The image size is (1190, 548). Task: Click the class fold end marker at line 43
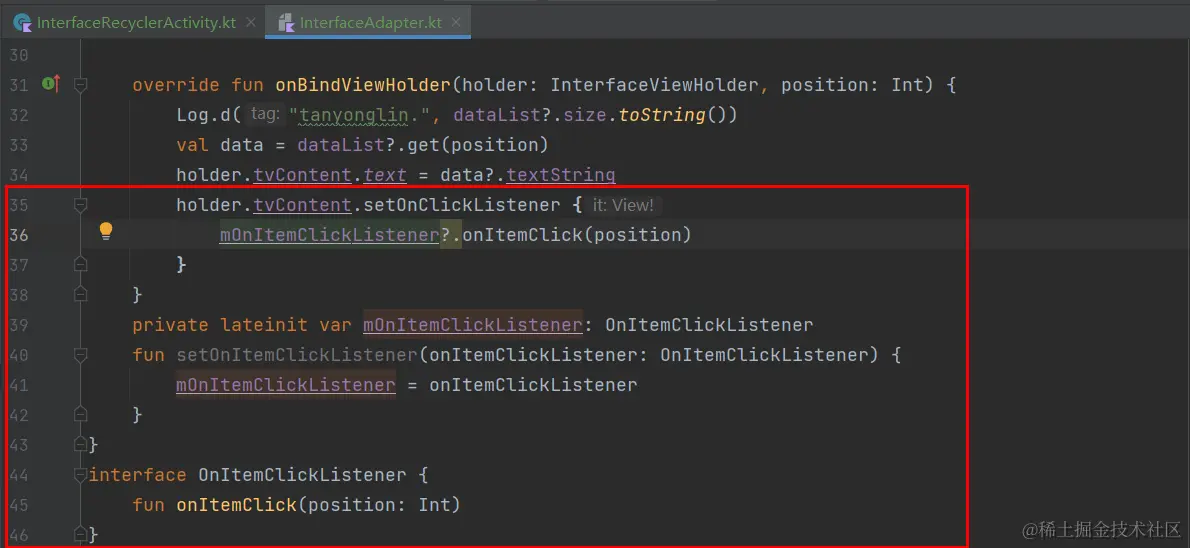click(x=81, y=444)
